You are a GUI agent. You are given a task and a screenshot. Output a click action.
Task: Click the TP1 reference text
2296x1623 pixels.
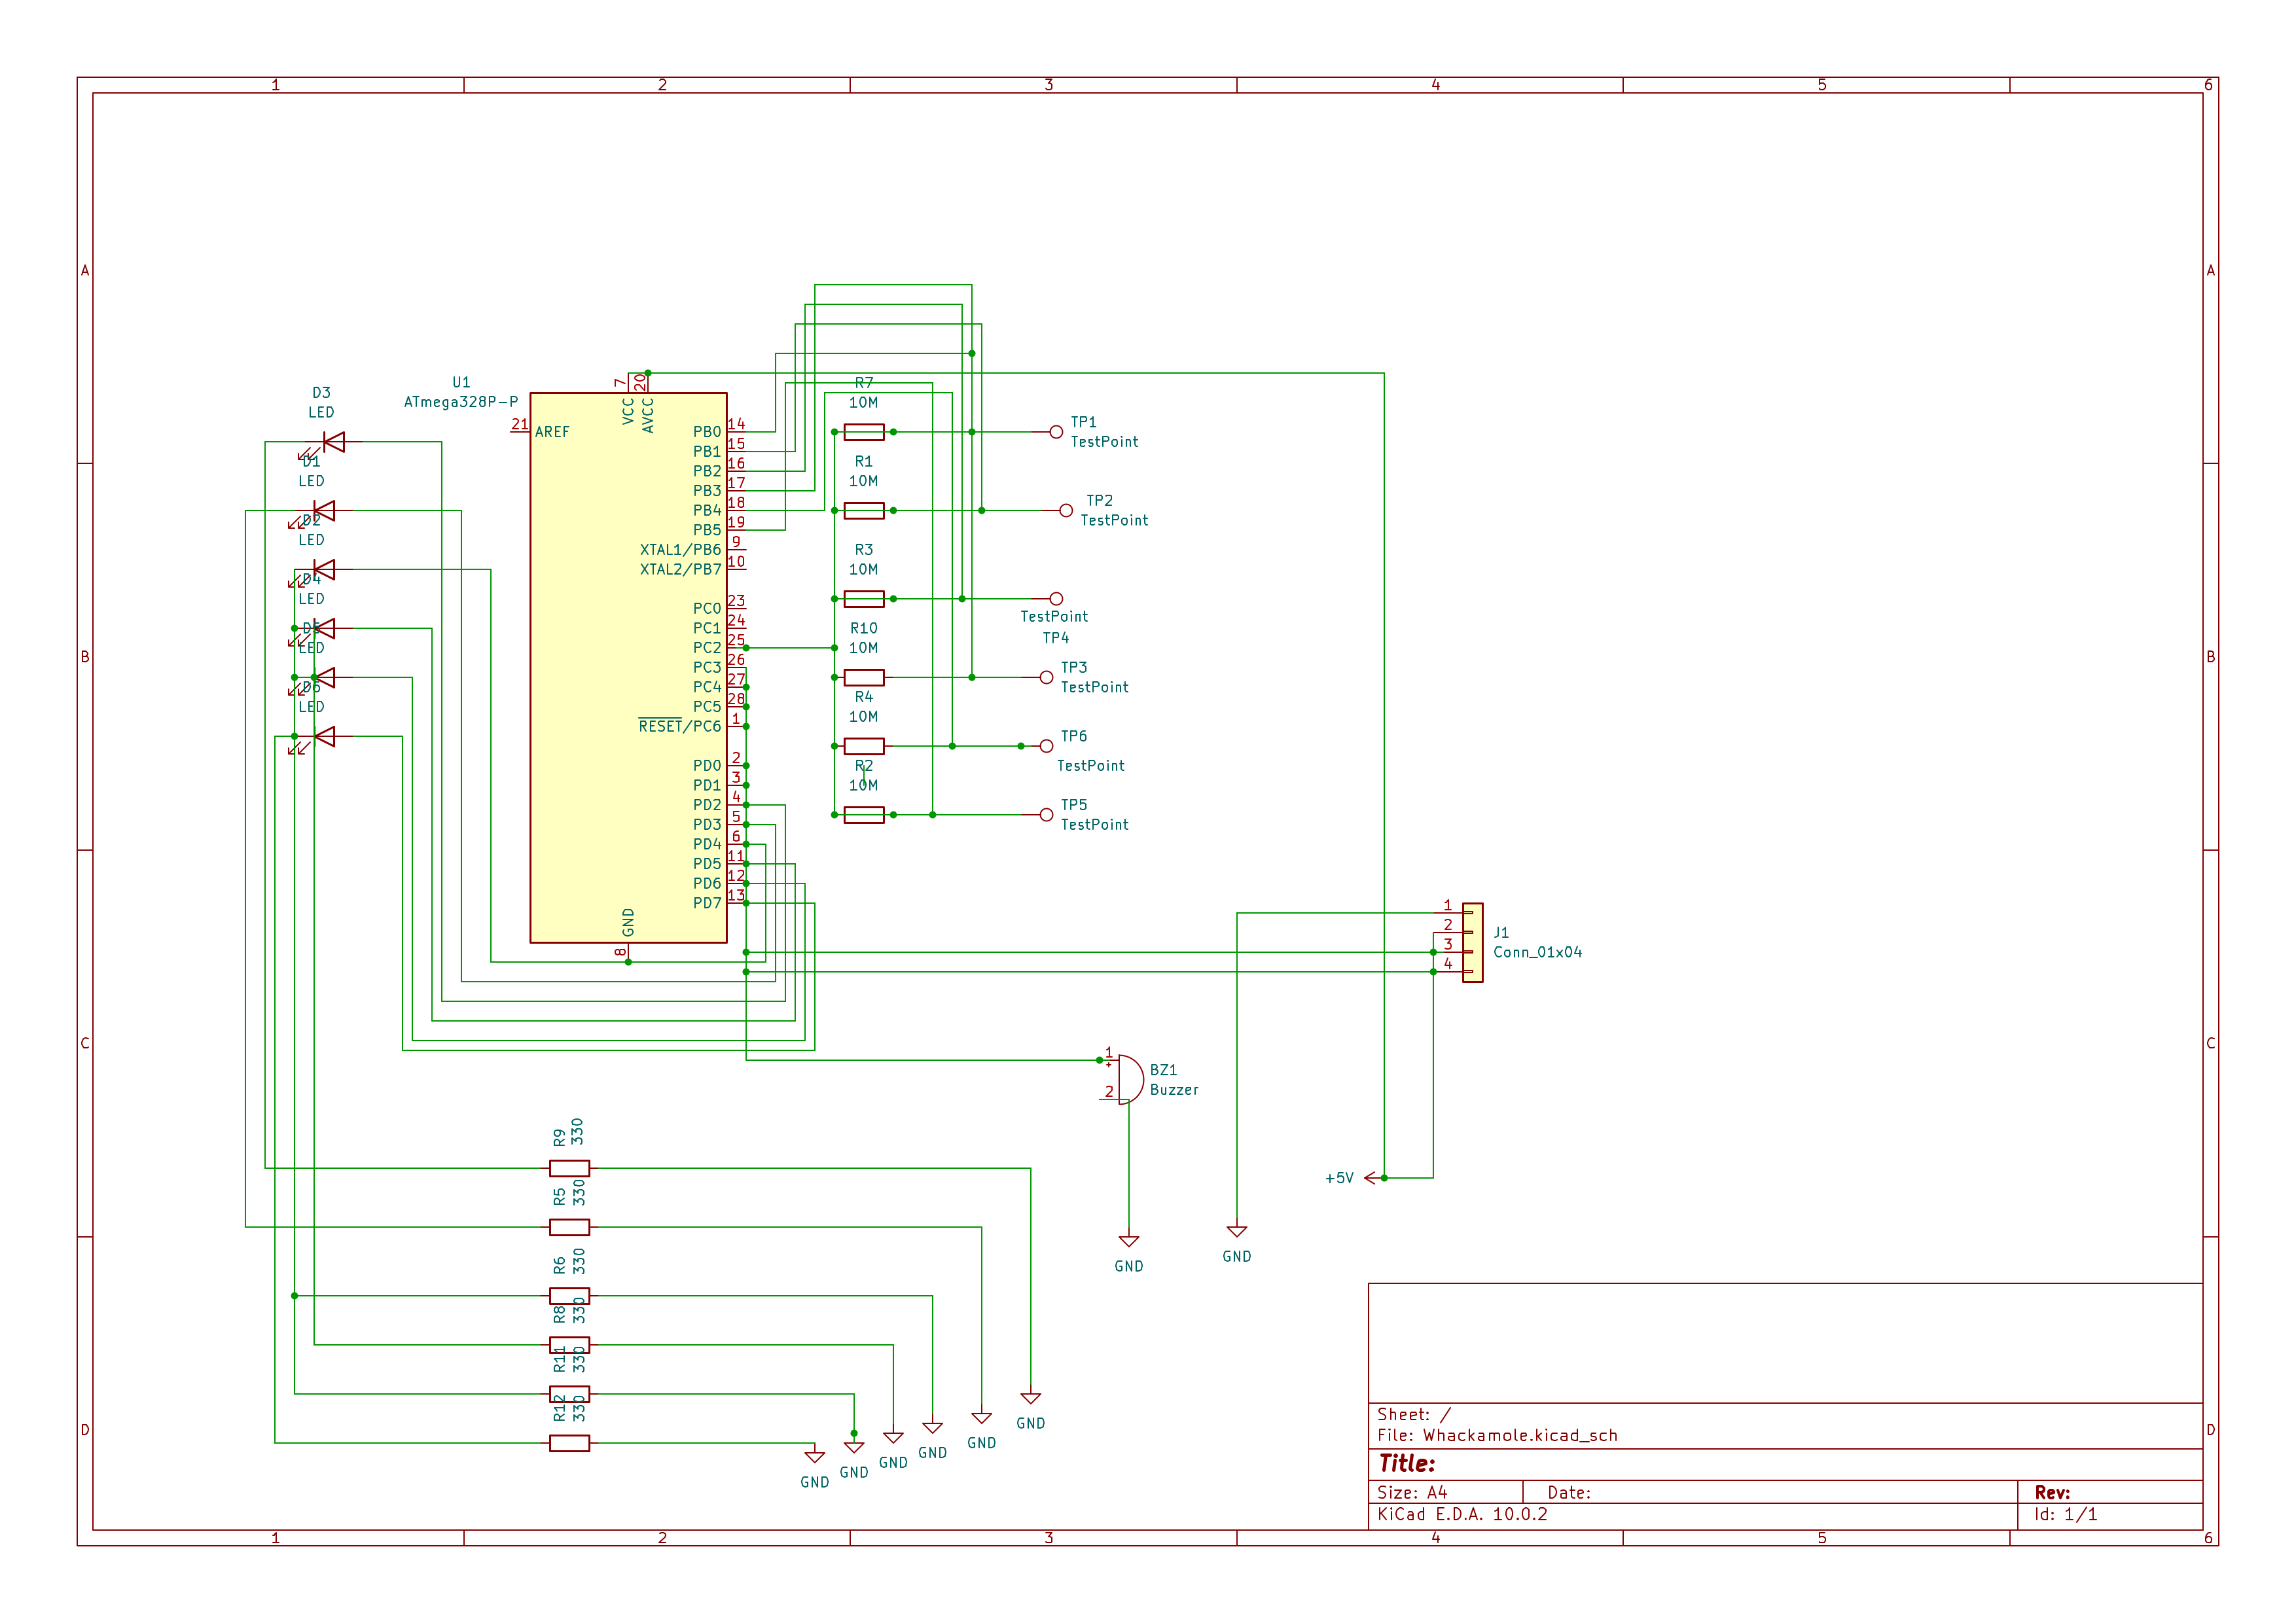[x=1084, y=422]
